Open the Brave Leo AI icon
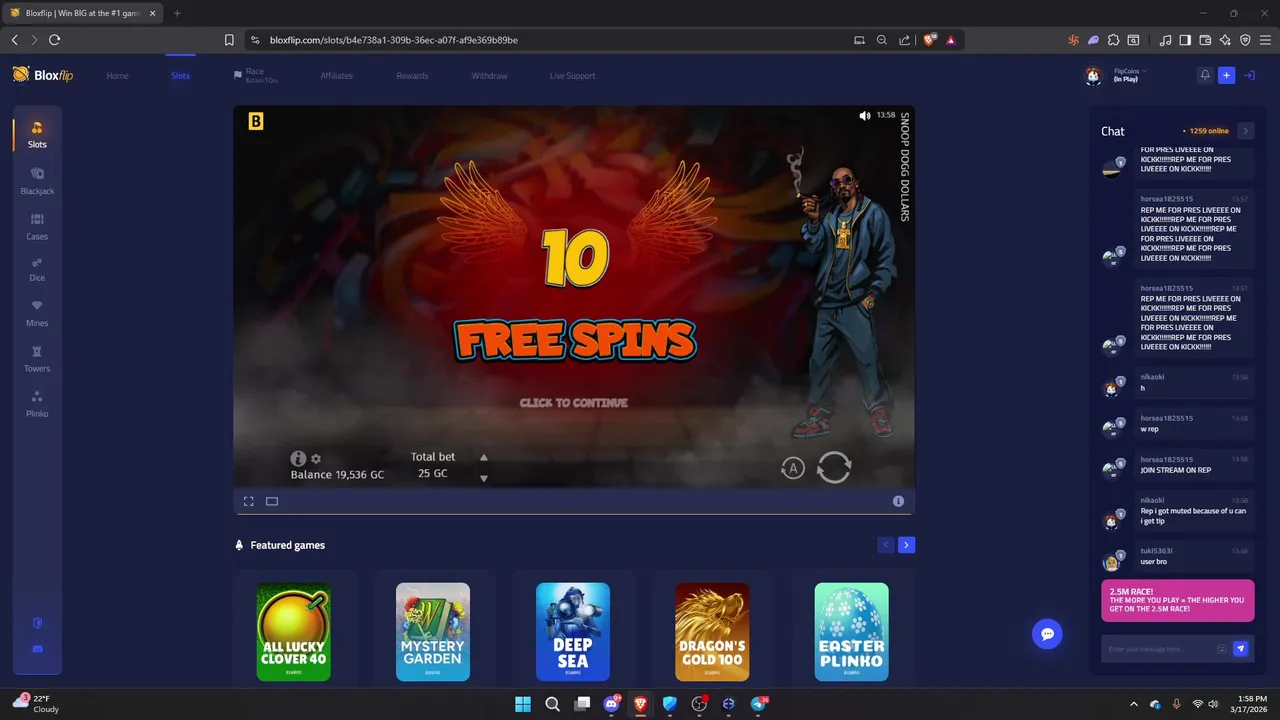1280x720 pixels. [1225, 40]
